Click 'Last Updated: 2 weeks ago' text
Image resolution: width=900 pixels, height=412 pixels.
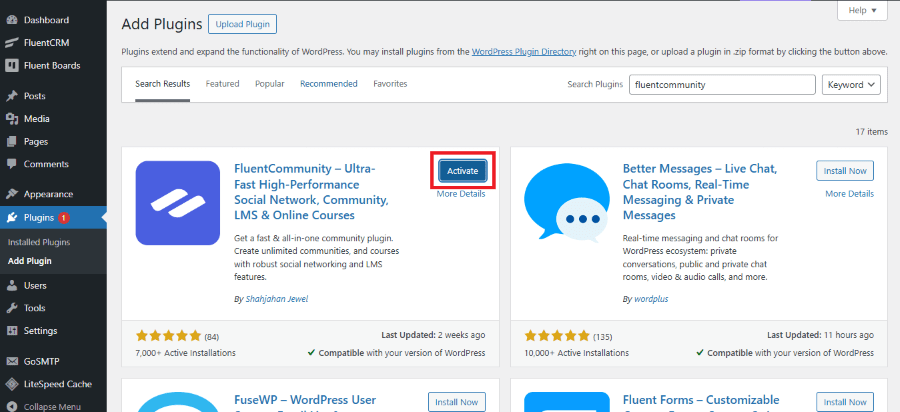(433, 335)
